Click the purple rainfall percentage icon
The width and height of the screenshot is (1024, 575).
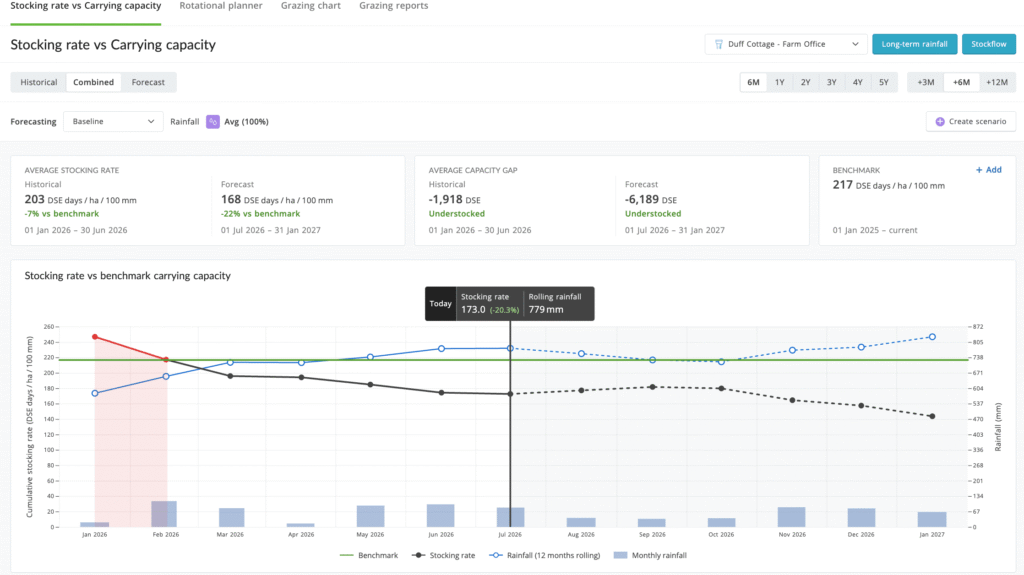pyautogui.click(x=213, y=122)
